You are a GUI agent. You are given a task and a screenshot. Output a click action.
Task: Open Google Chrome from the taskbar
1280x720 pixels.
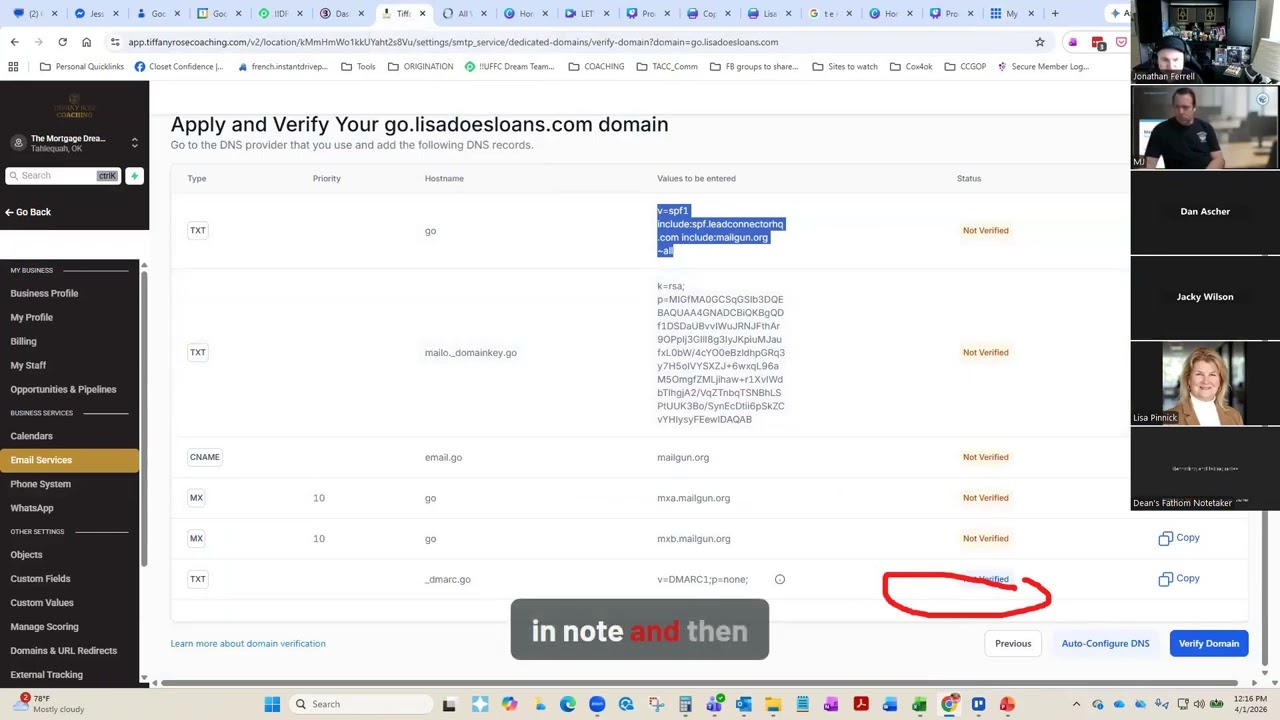point(949,704)
